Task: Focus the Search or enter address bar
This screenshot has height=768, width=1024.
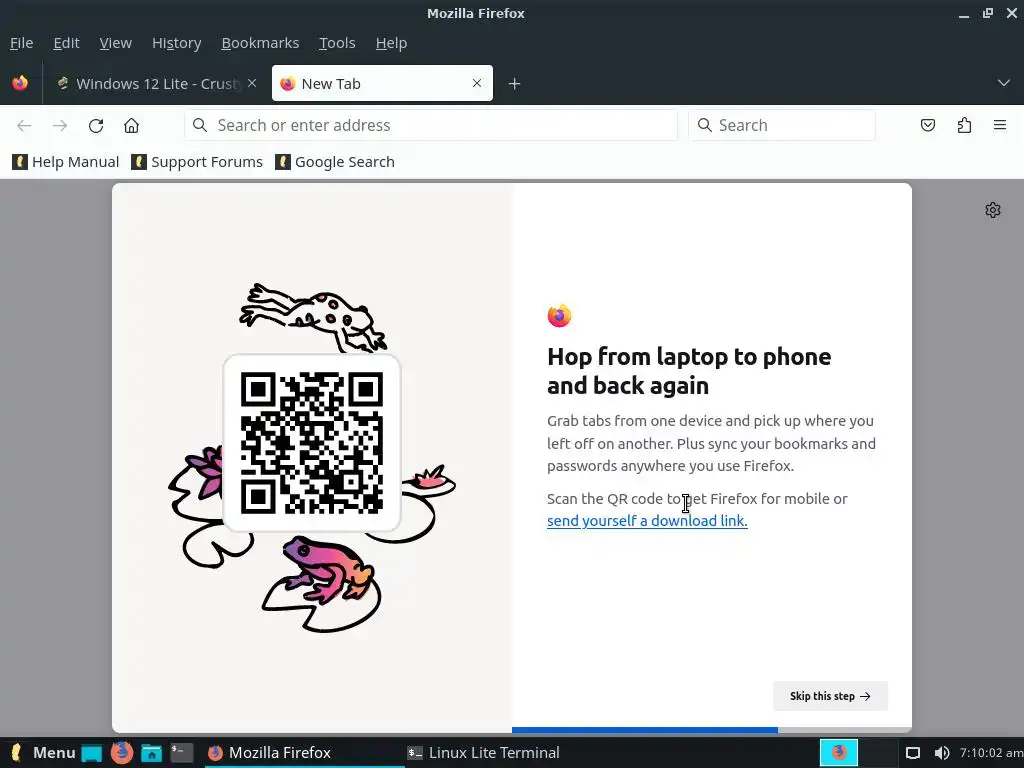Action: click(431, 125)
